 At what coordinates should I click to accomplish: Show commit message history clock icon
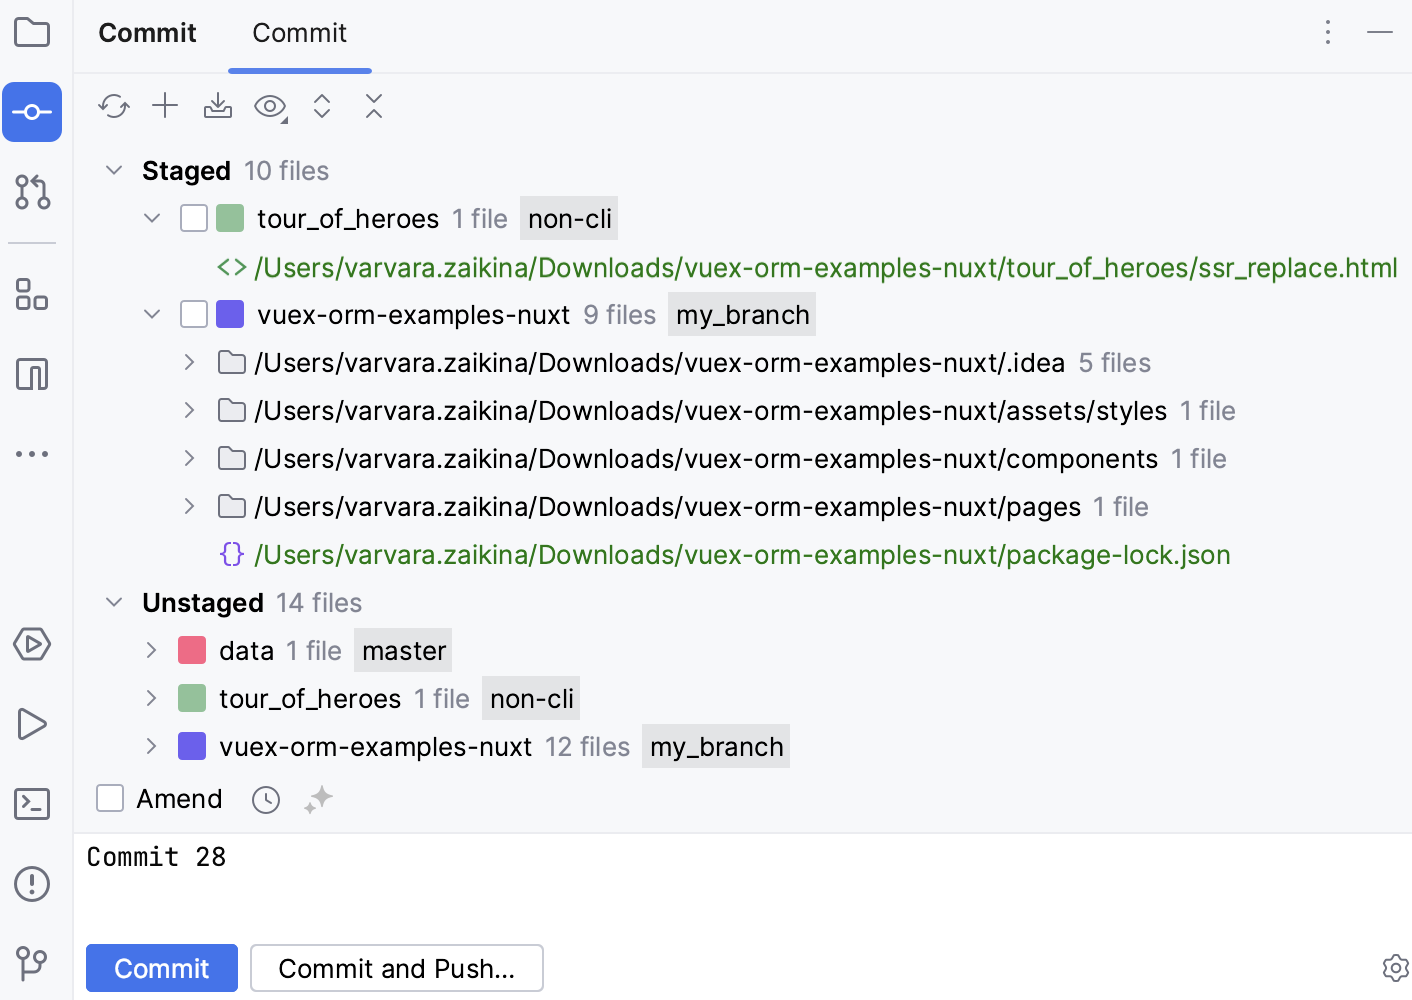[266, 799]
